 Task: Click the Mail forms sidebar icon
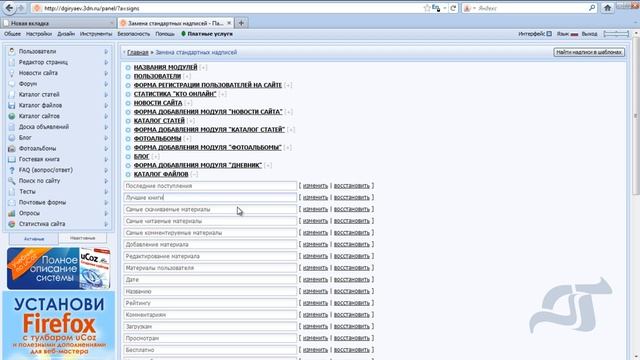[12, 202]
